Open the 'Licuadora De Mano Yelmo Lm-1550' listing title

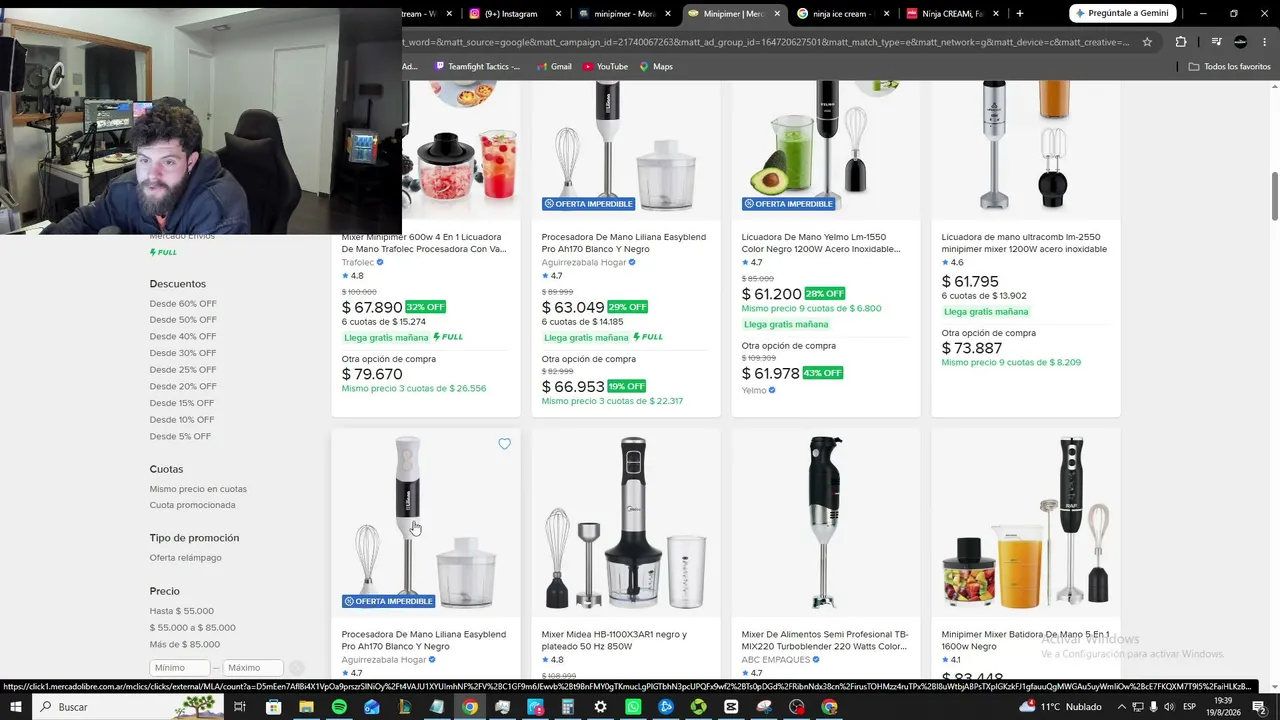pos(821,243)
